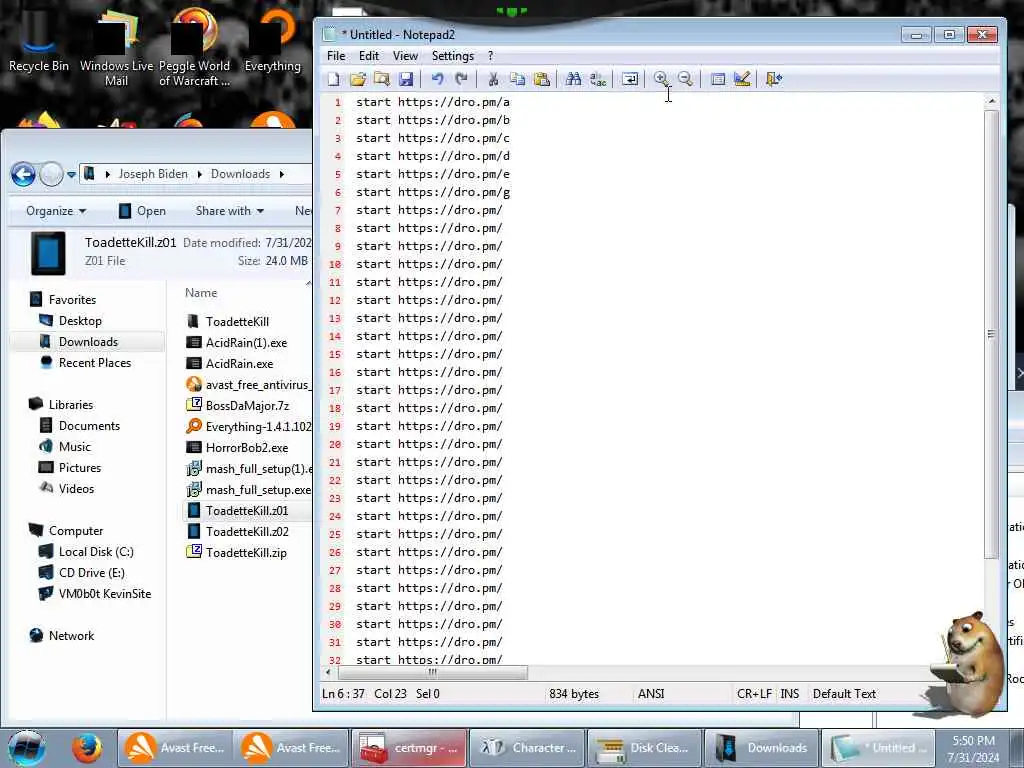1024x768 pixels.
Task: Open the Share with dropdown in Explorer
Action: click(x=229, y=211)
